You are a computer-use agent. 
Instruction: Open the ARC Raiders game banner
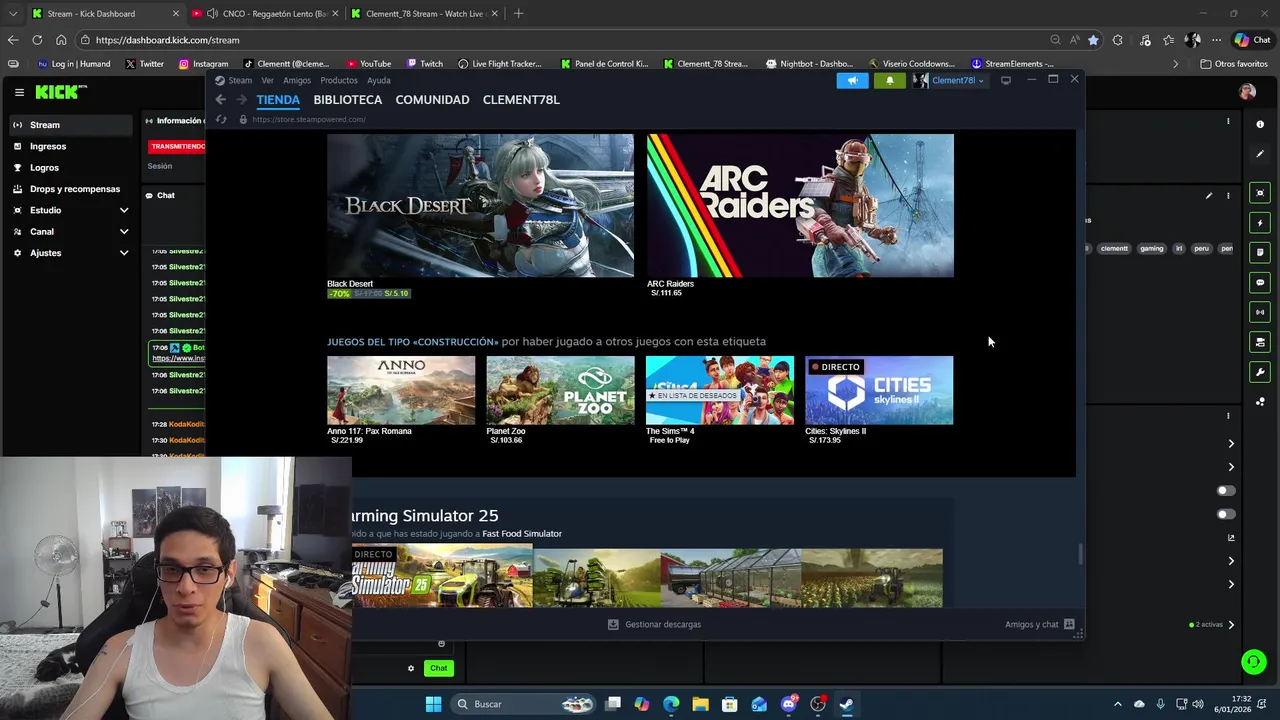pyautogui.click(x=800, y=205)
